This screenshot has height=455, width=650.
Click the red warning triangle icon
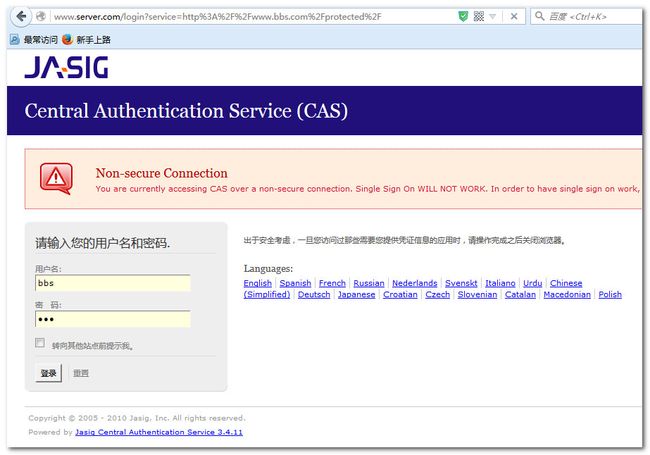(56, 179)
